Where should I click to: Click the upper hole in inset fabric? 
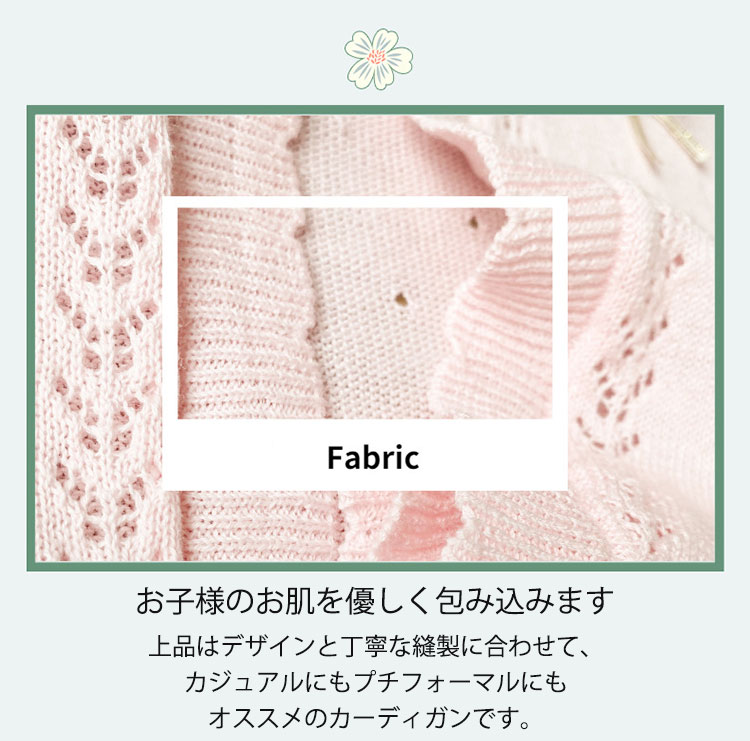tap(474, 221)
